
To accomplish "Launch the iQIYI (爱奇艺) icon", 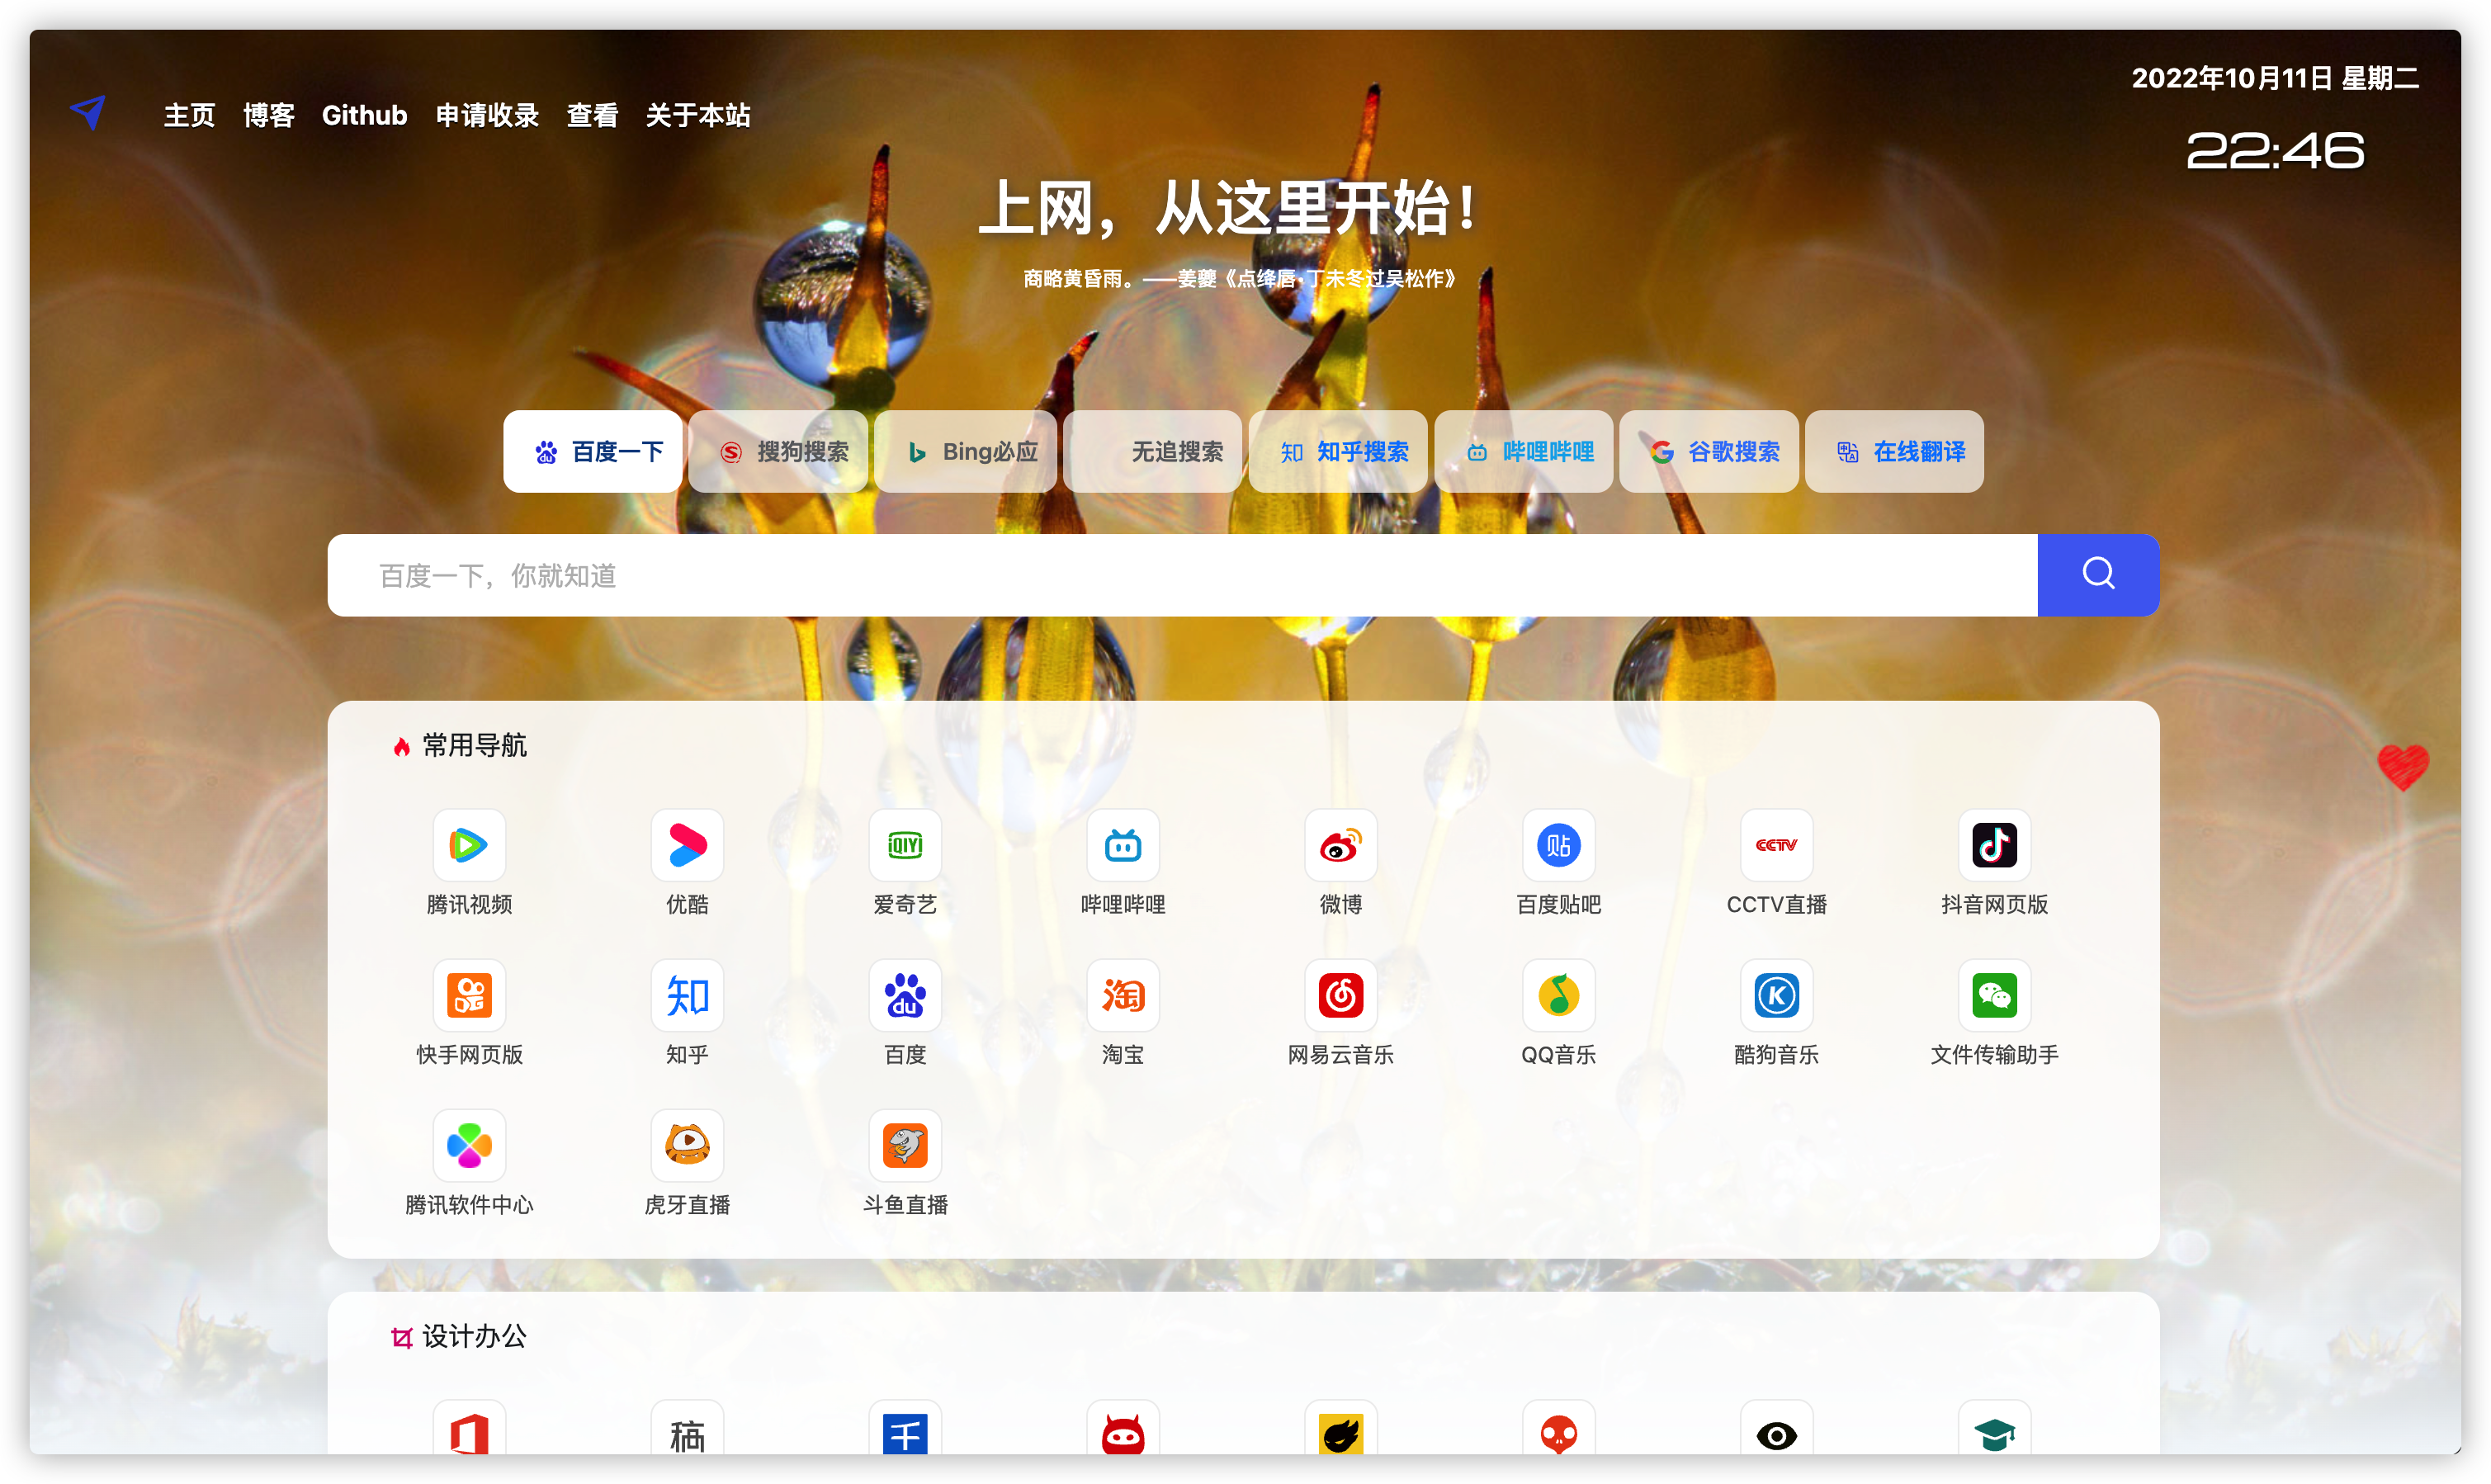I will tap(905, 846).
